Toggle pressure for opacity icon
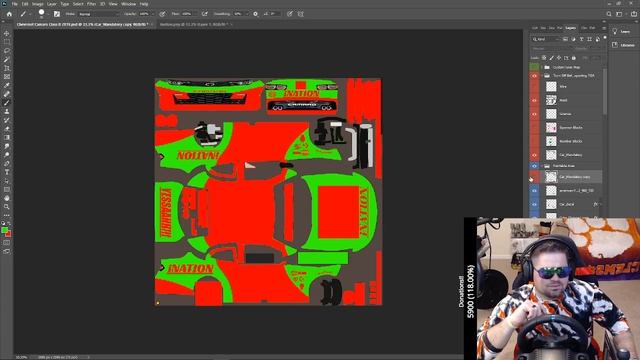 coord(162,14)
